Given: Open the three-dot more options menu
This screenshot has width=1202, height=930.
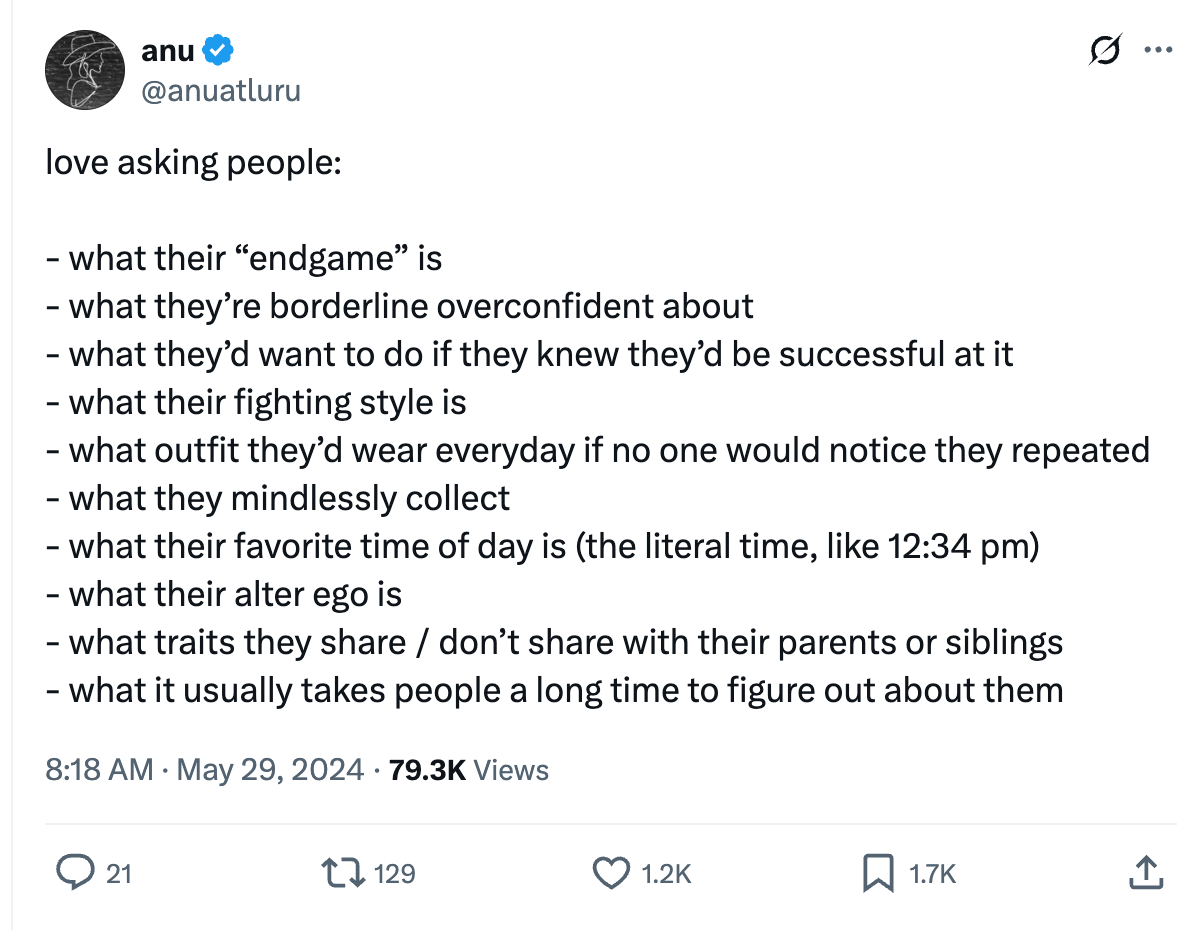Looking at the screenshot, I should coord(1157,50).
